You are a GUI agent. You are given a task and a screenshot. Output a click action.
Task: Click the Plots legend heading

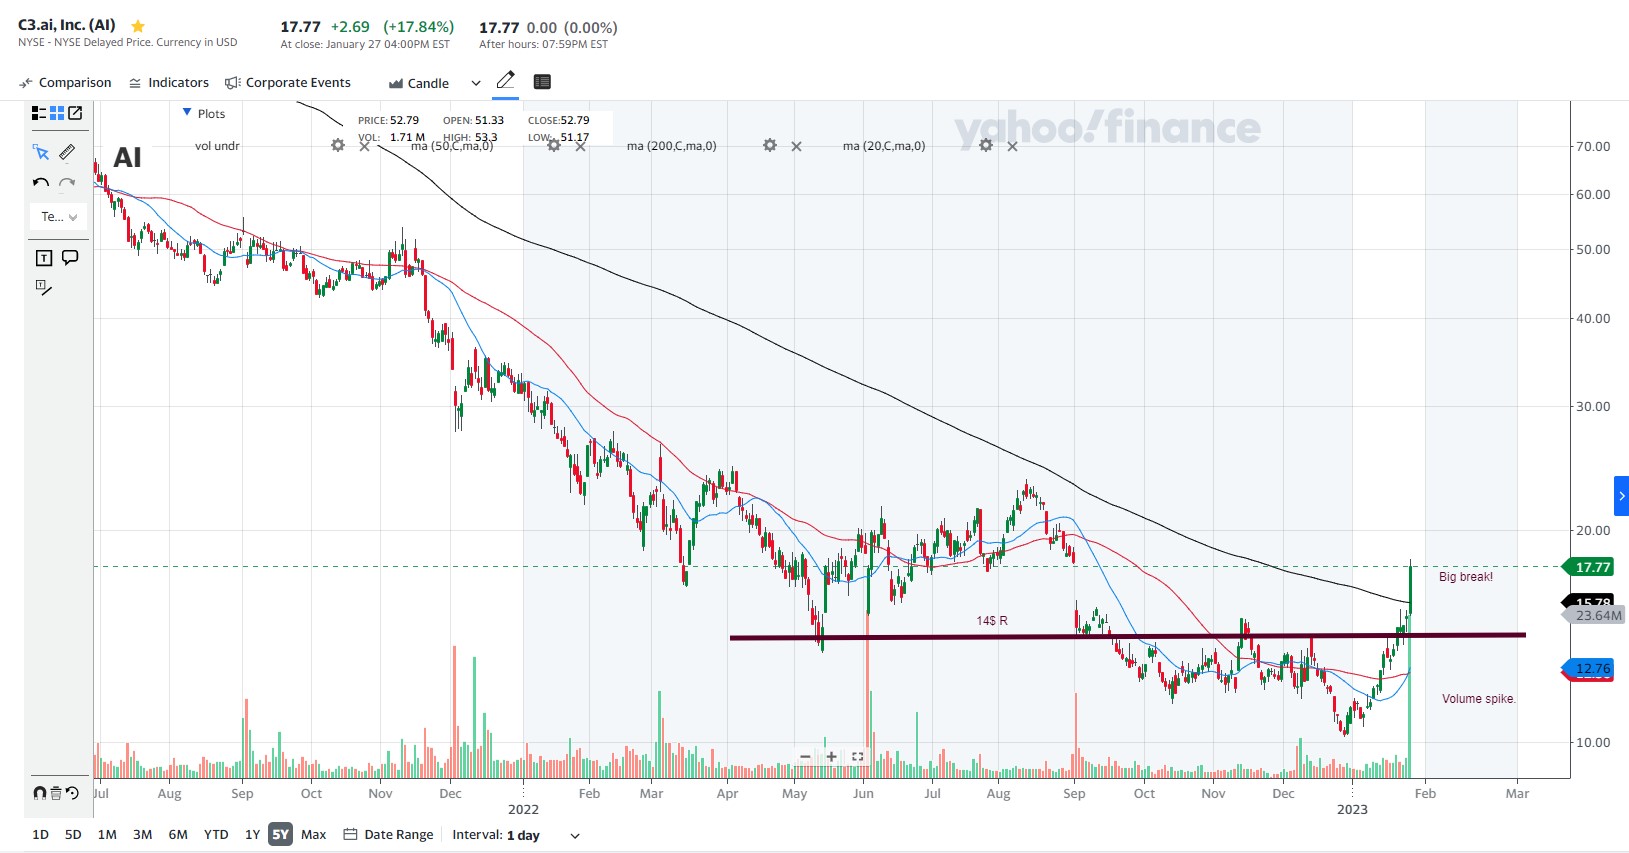tap(211, 114)
